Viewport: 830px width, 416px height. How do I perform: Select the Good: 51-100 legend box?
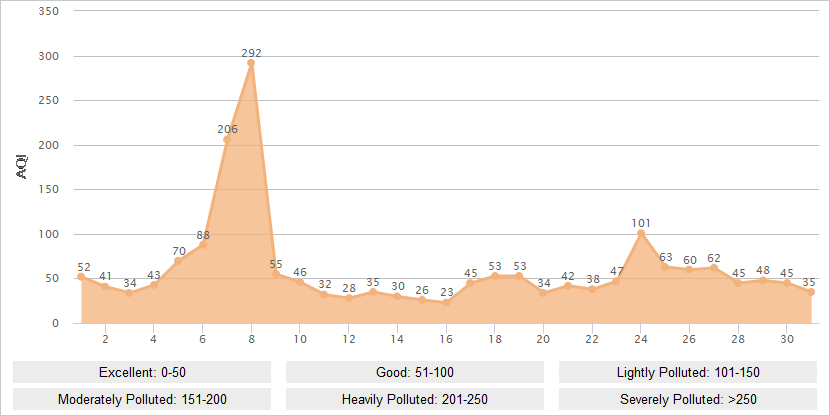tap(415, 372)
